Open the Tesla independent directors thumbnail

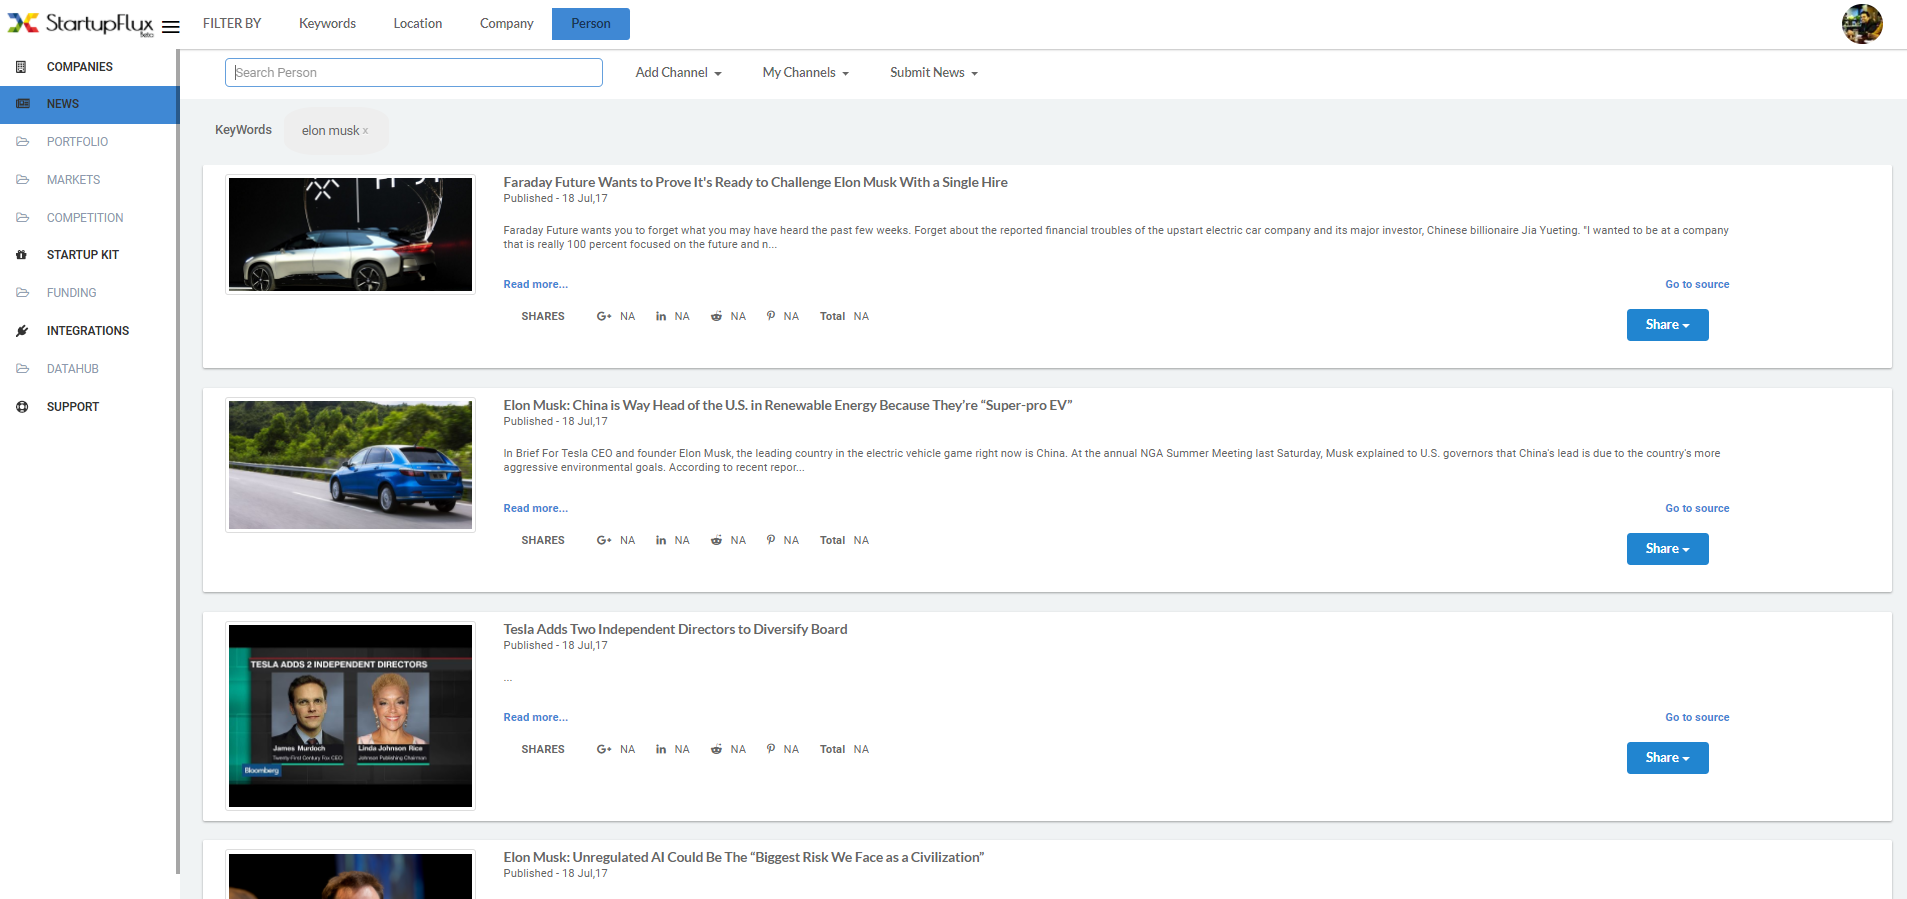pyautogui.click(x=350, y=716)
